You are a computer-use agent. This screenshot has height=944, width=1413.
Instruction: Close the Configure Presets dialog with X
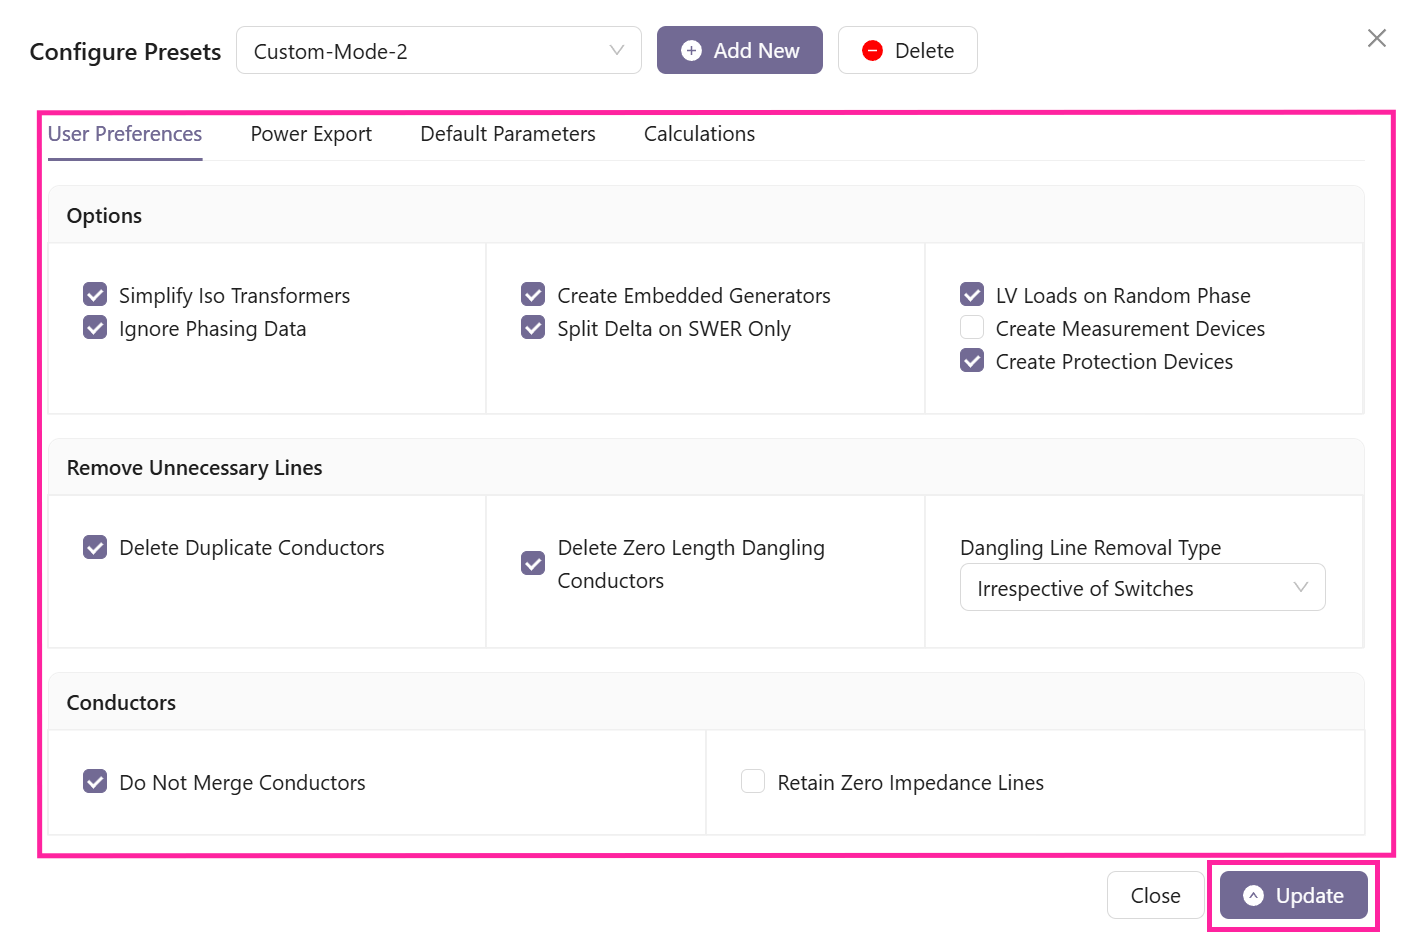(x=1376, y=38)
